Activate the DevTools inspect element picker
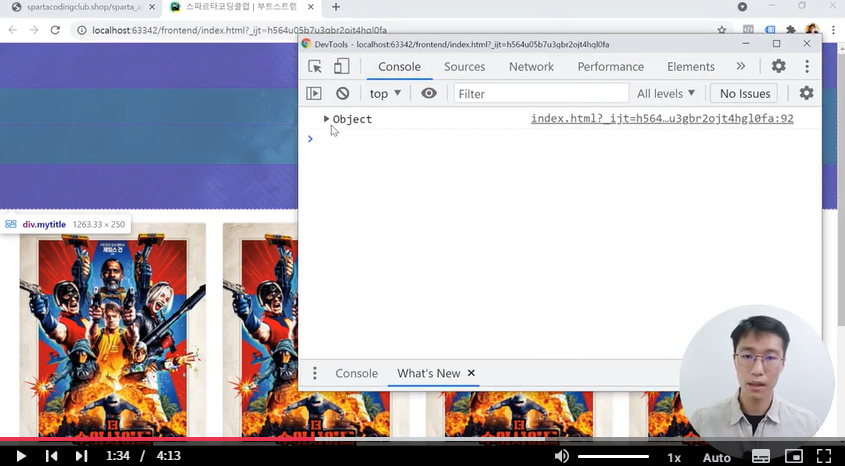845x466 pixels. [x=315, y=66]
